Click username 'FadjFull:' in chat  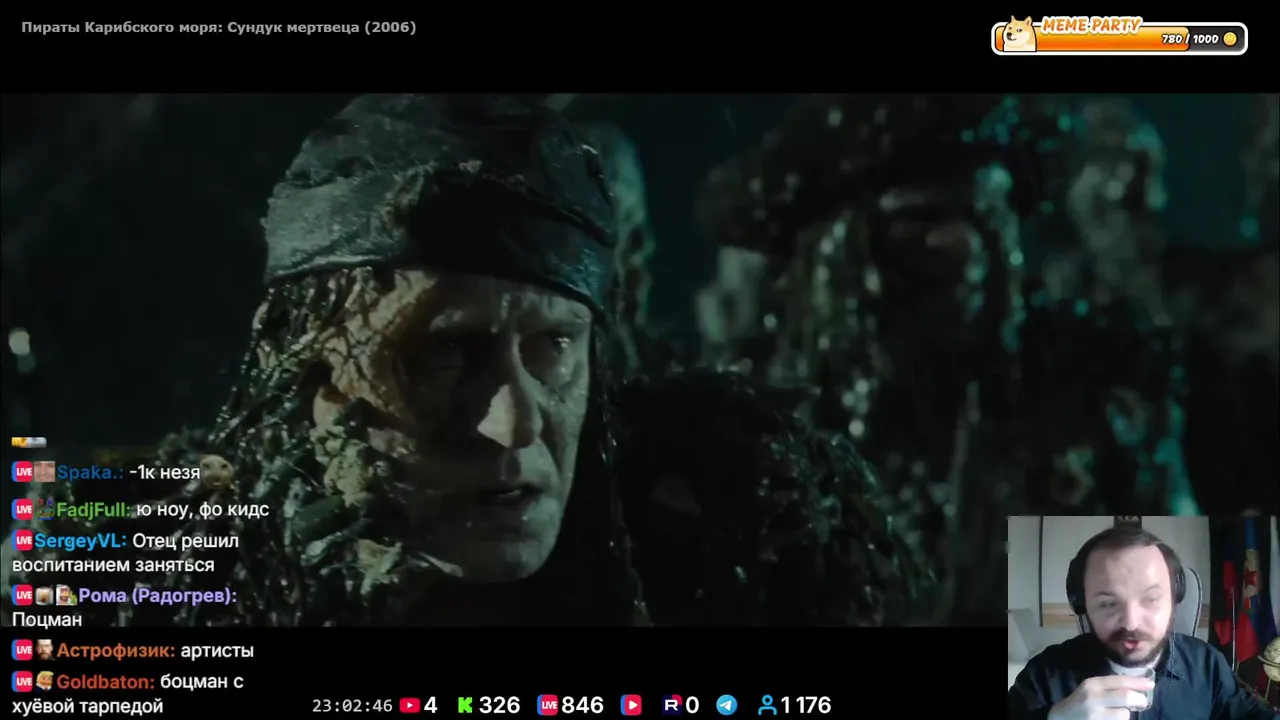pyautogui.click(x=94, y=510)
